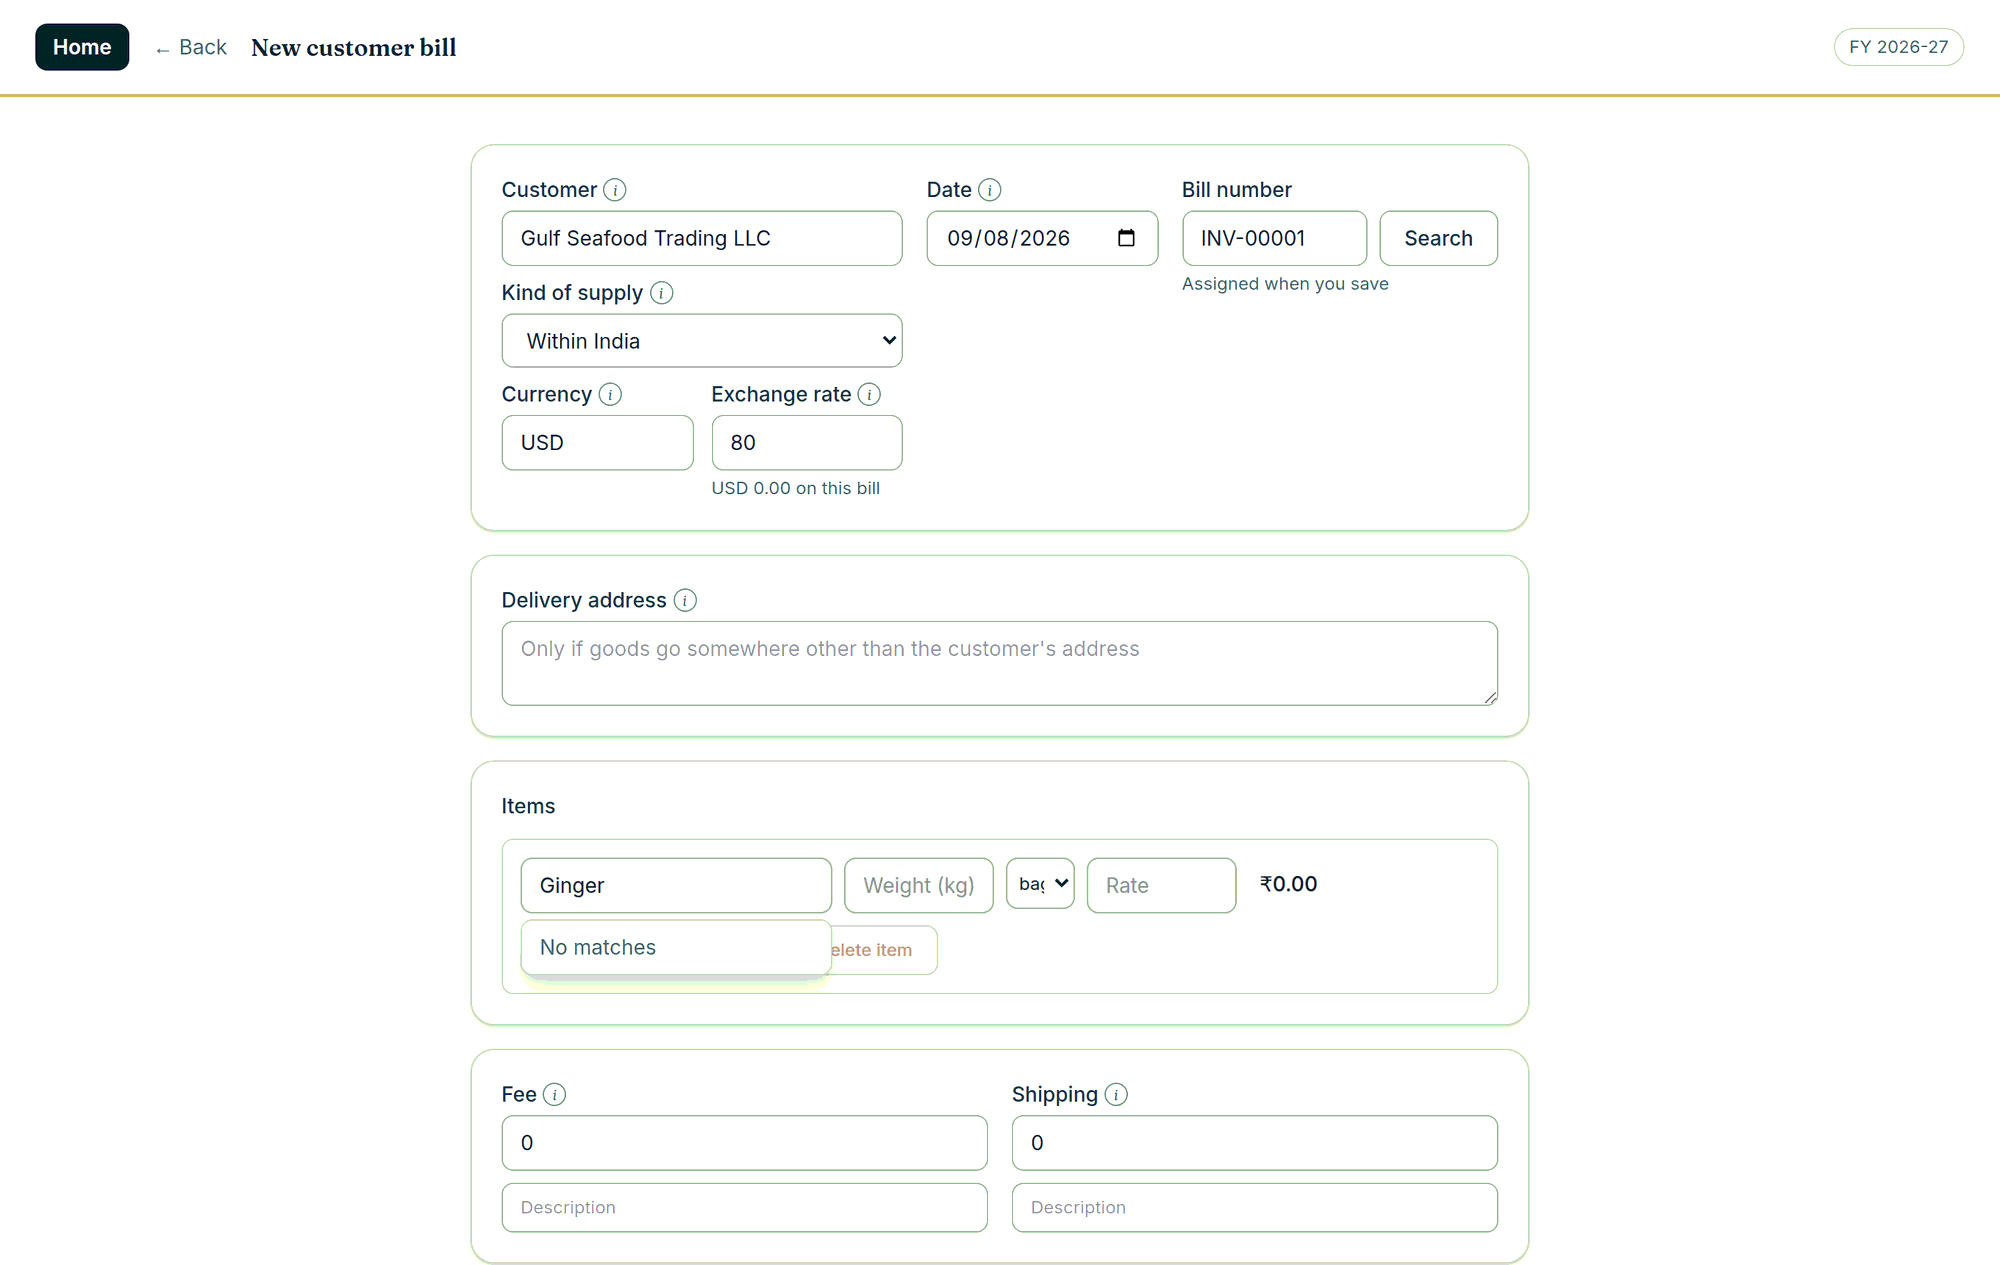
Task: Open the calendar picker in Date field
Action: [x=1126, y=238]
